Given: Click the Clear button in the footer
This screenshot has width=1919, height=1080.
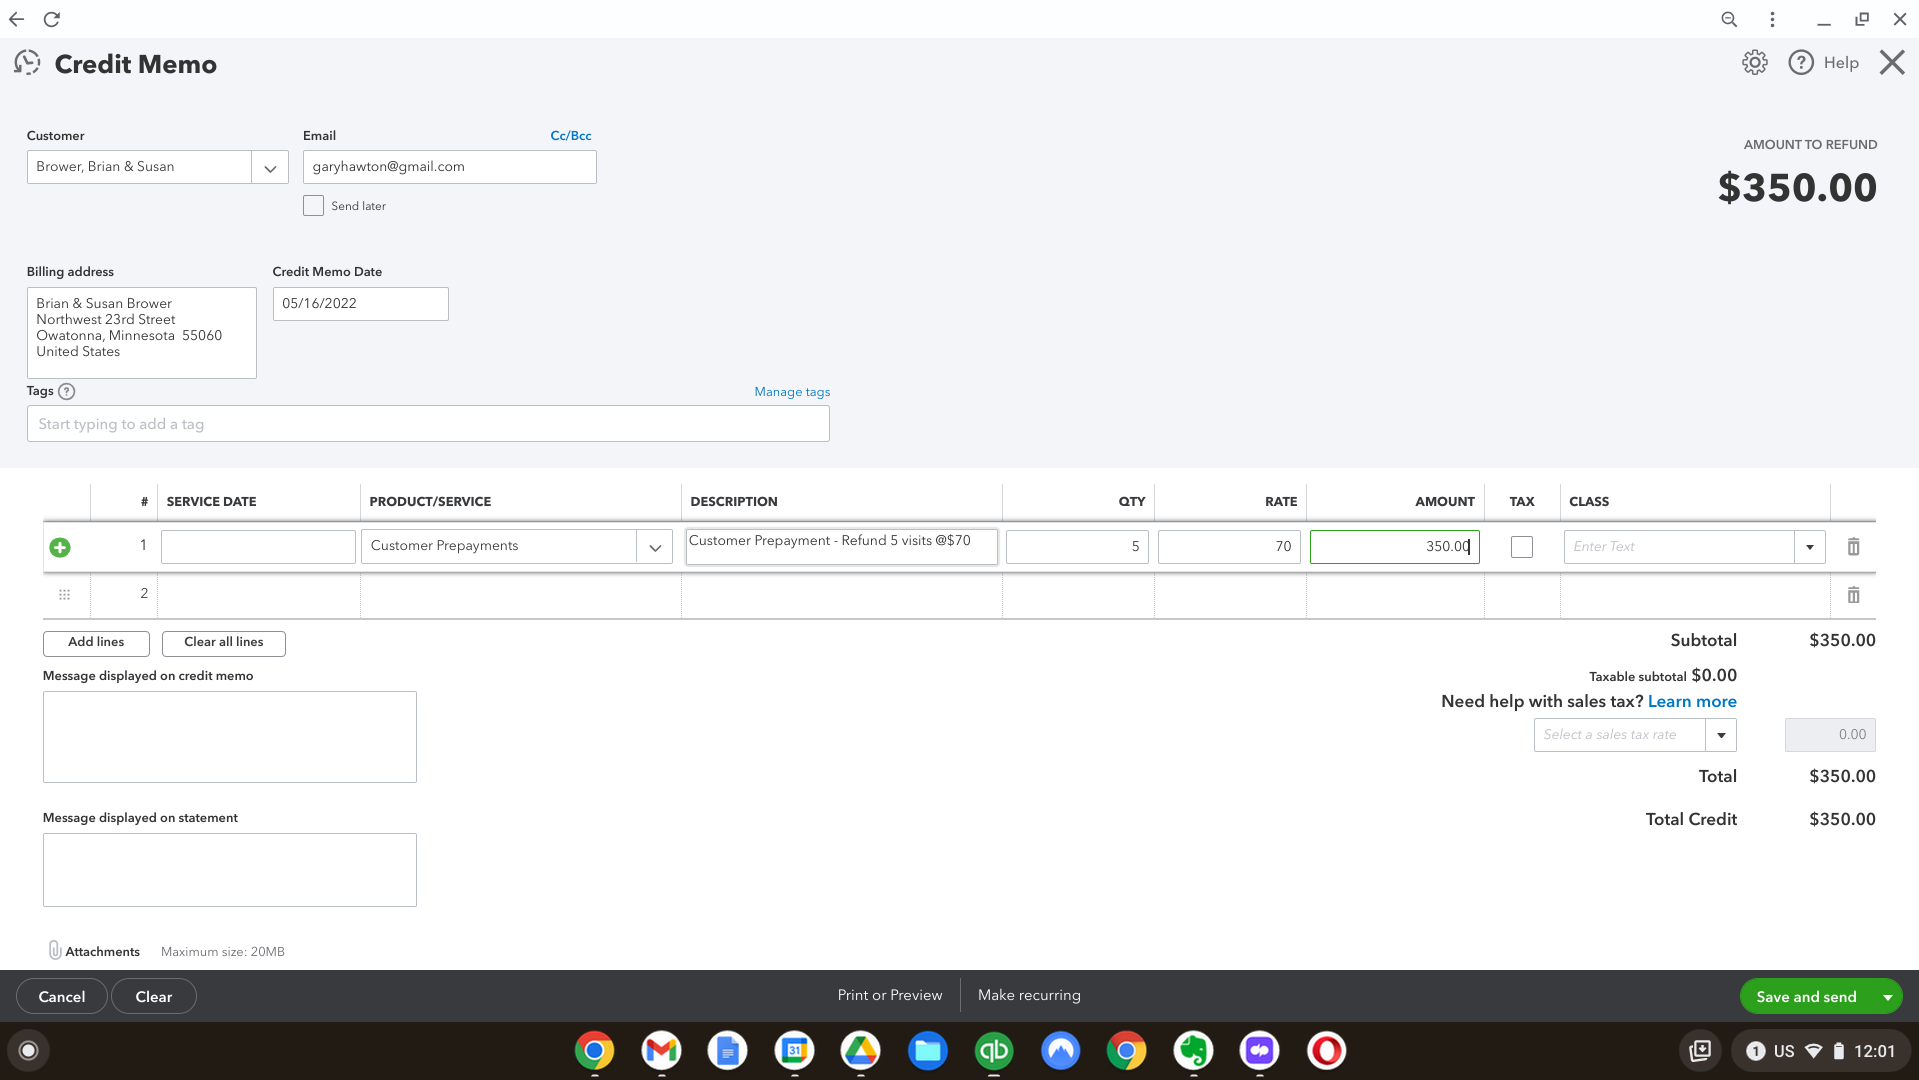Looking at the screenshot, I should point(154,997).
